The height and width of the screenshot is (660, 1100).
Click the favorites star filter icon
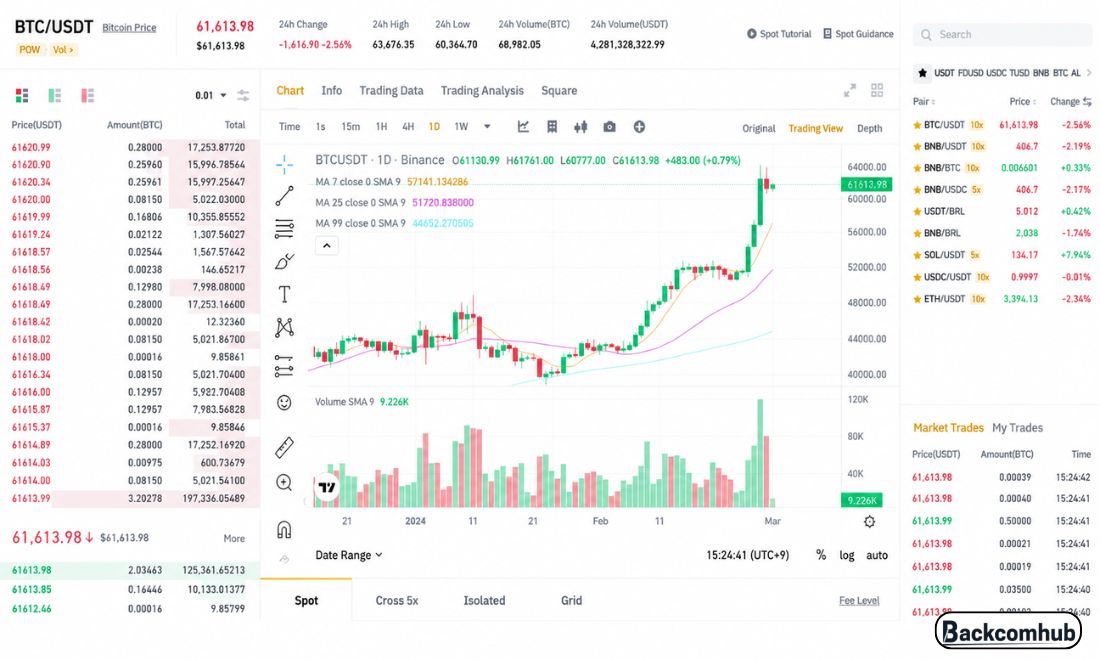[x=922, y=73]
